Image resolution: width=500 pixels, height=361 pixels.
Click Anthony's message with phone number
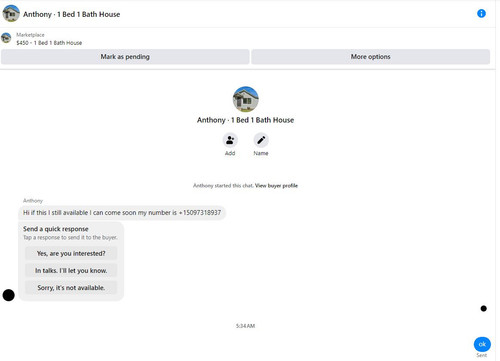tap(122, 213)
